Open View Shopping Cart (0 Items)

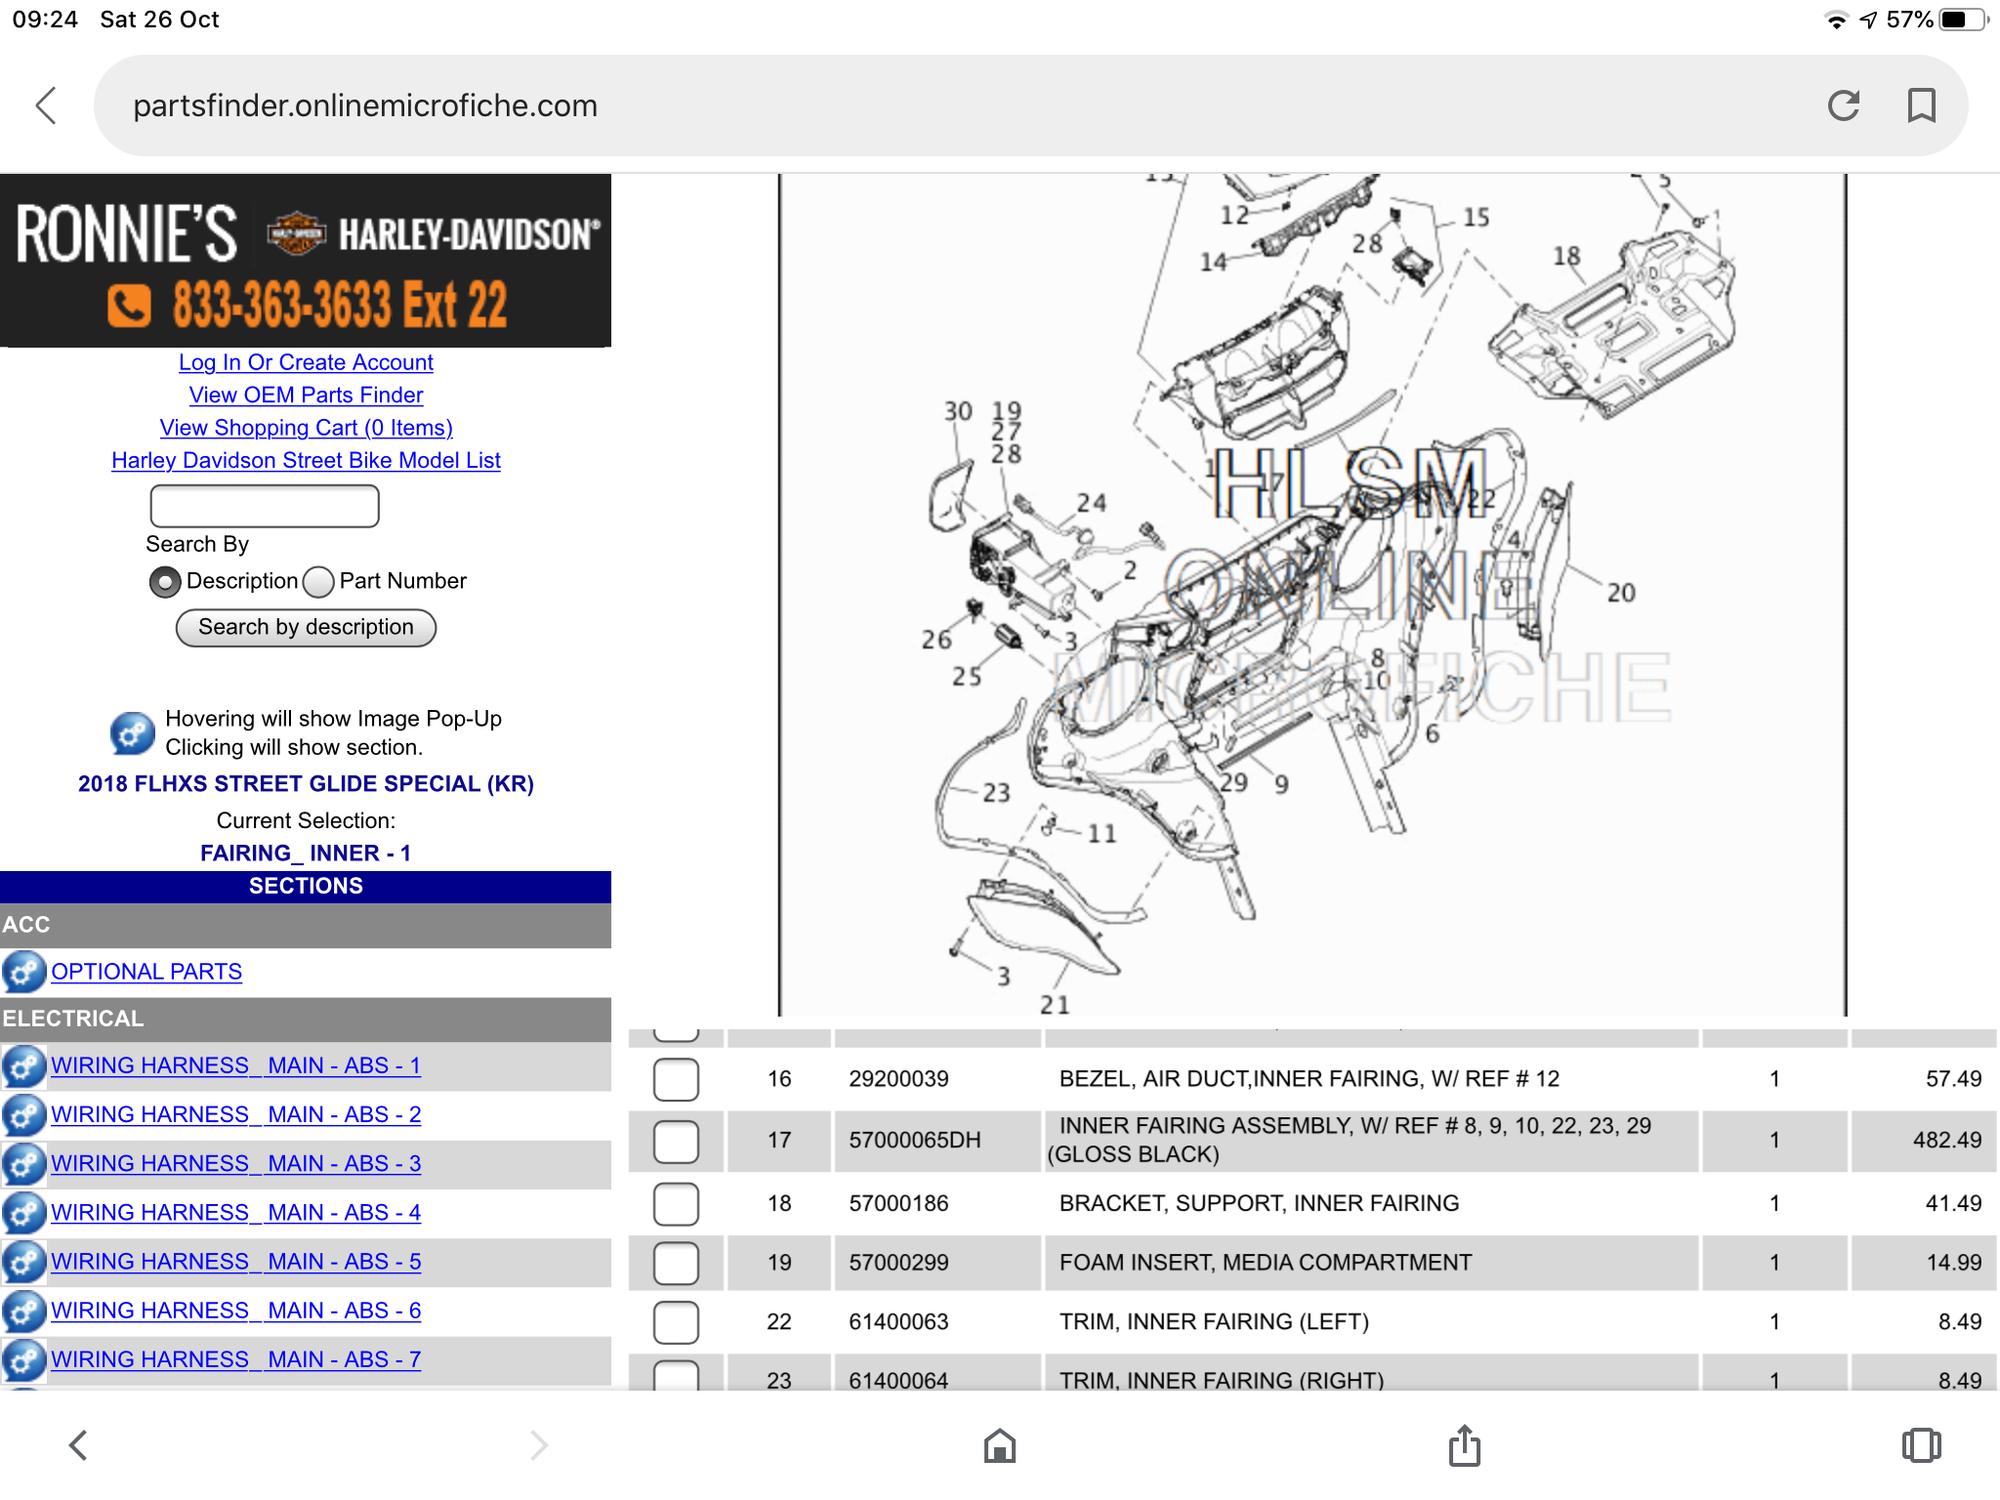(306, 427)
